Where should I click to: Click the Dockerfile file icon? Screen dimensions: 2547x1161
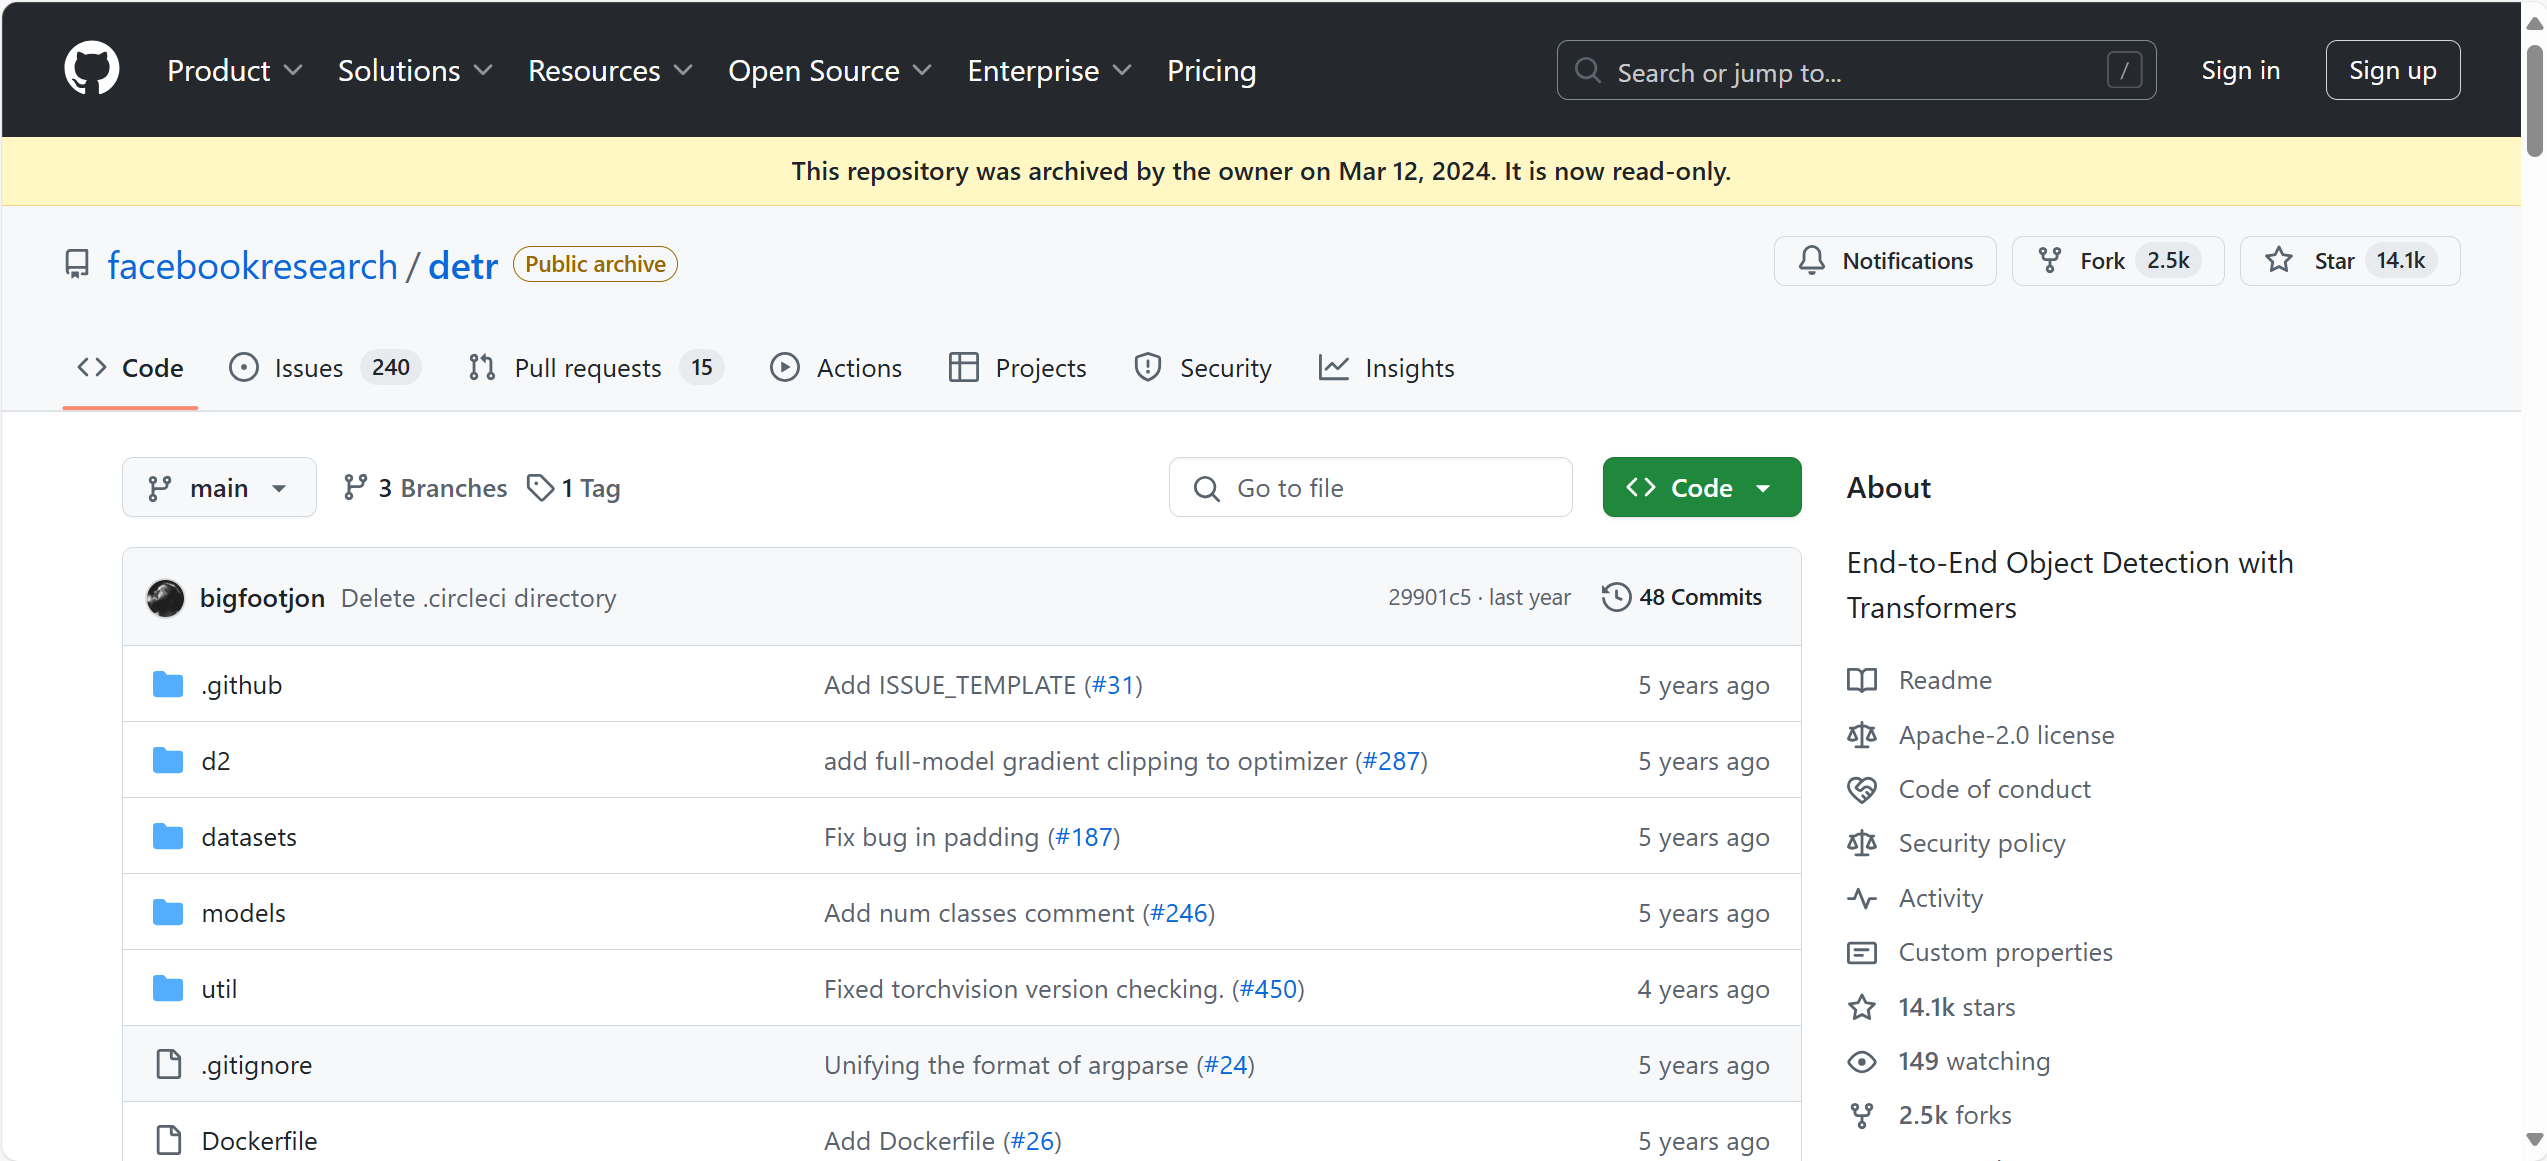[169, 1141]
